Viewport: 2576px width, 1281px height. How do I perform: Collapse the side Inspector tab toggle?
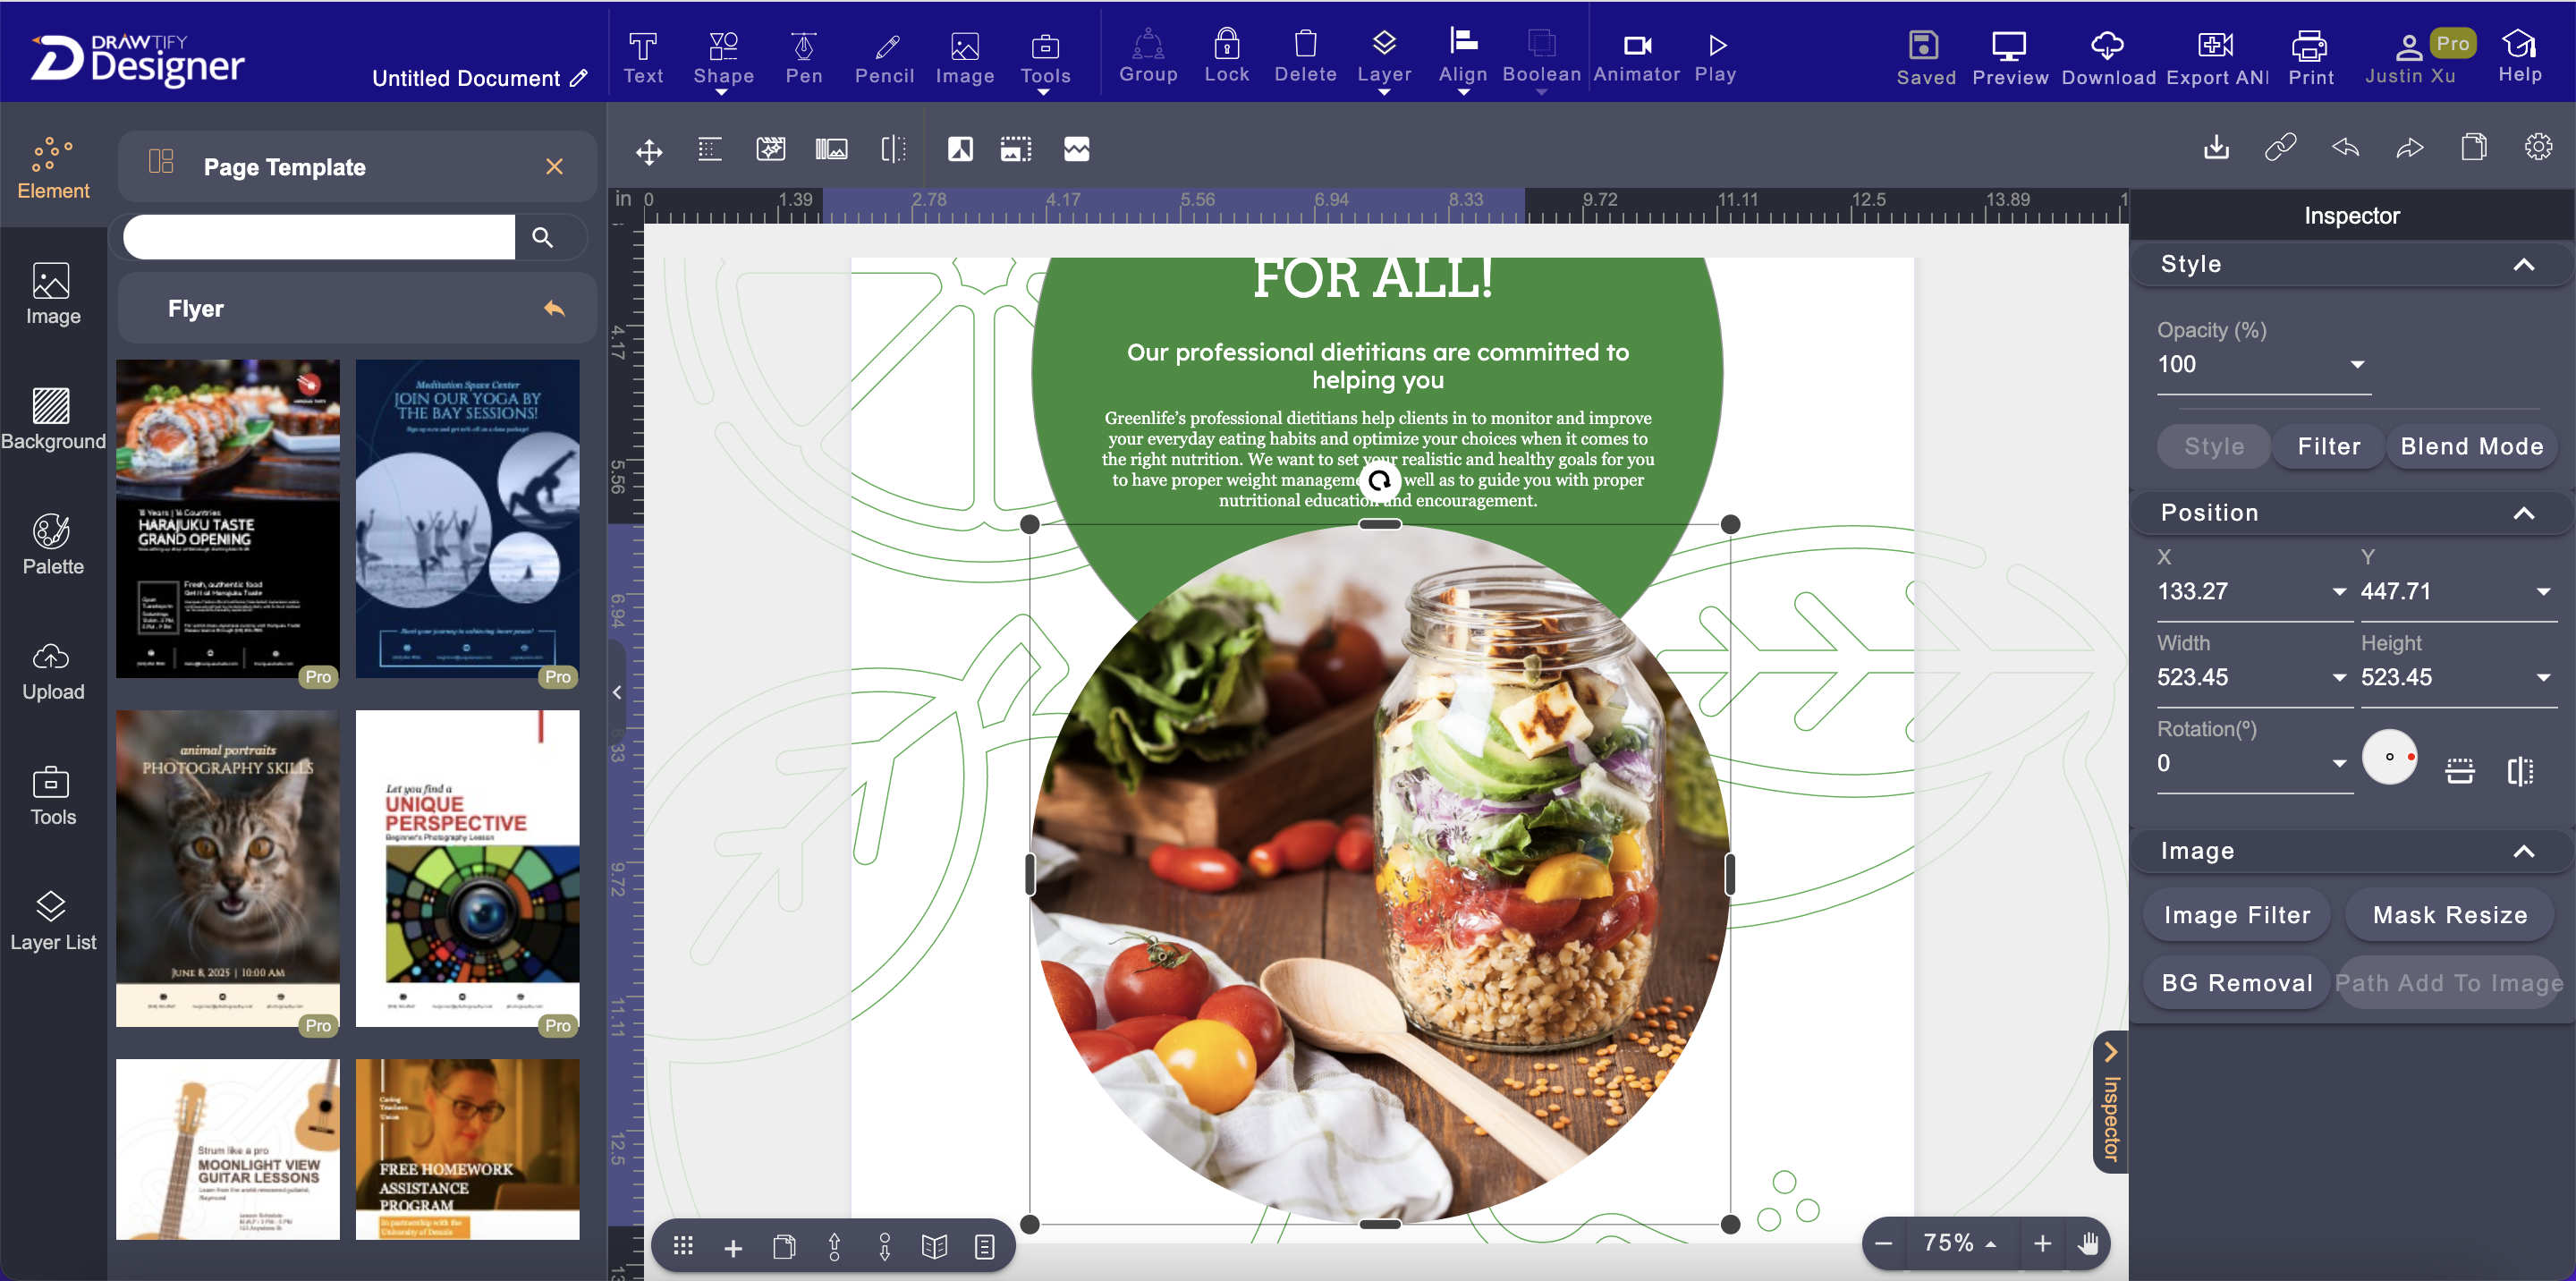tap(2110, 1100)
